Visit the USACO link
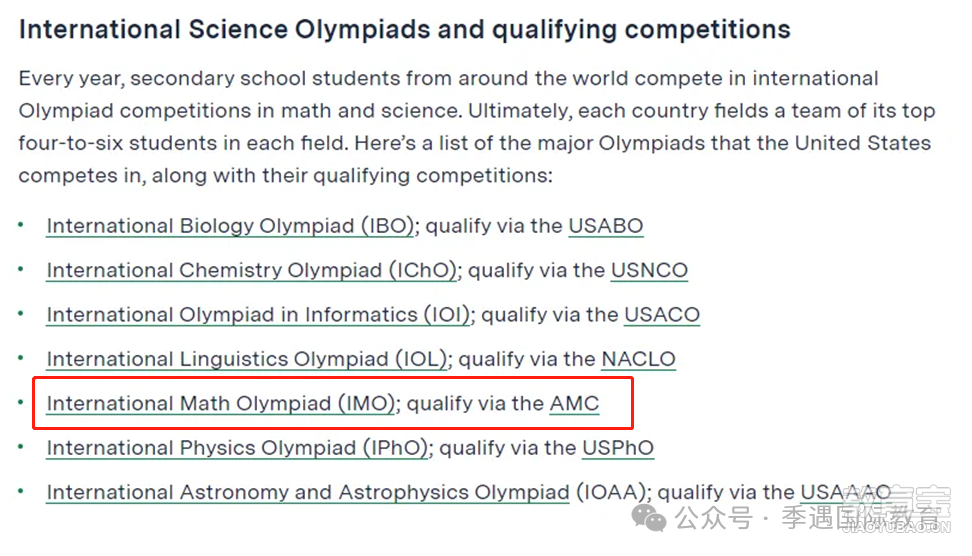 pyautogui.click(x=661, y=315)
